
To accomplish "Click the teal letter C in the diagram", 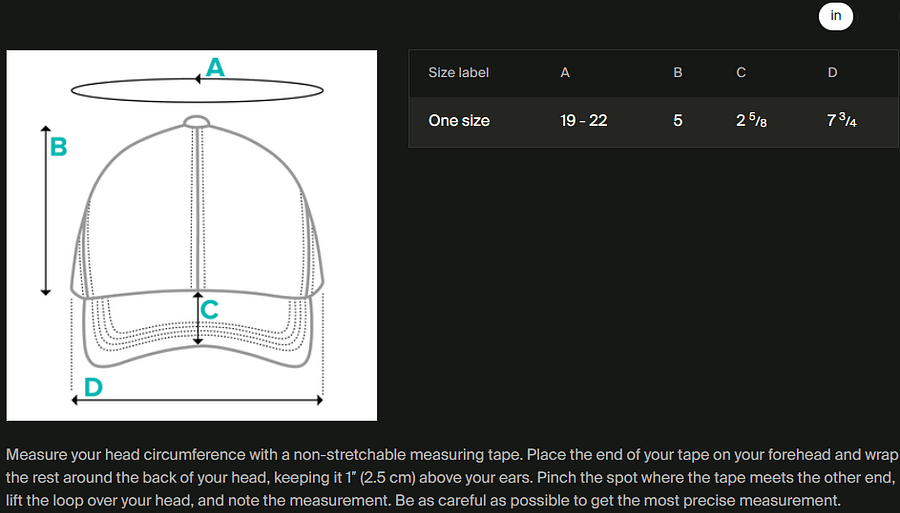I will [x=210, y=309].
